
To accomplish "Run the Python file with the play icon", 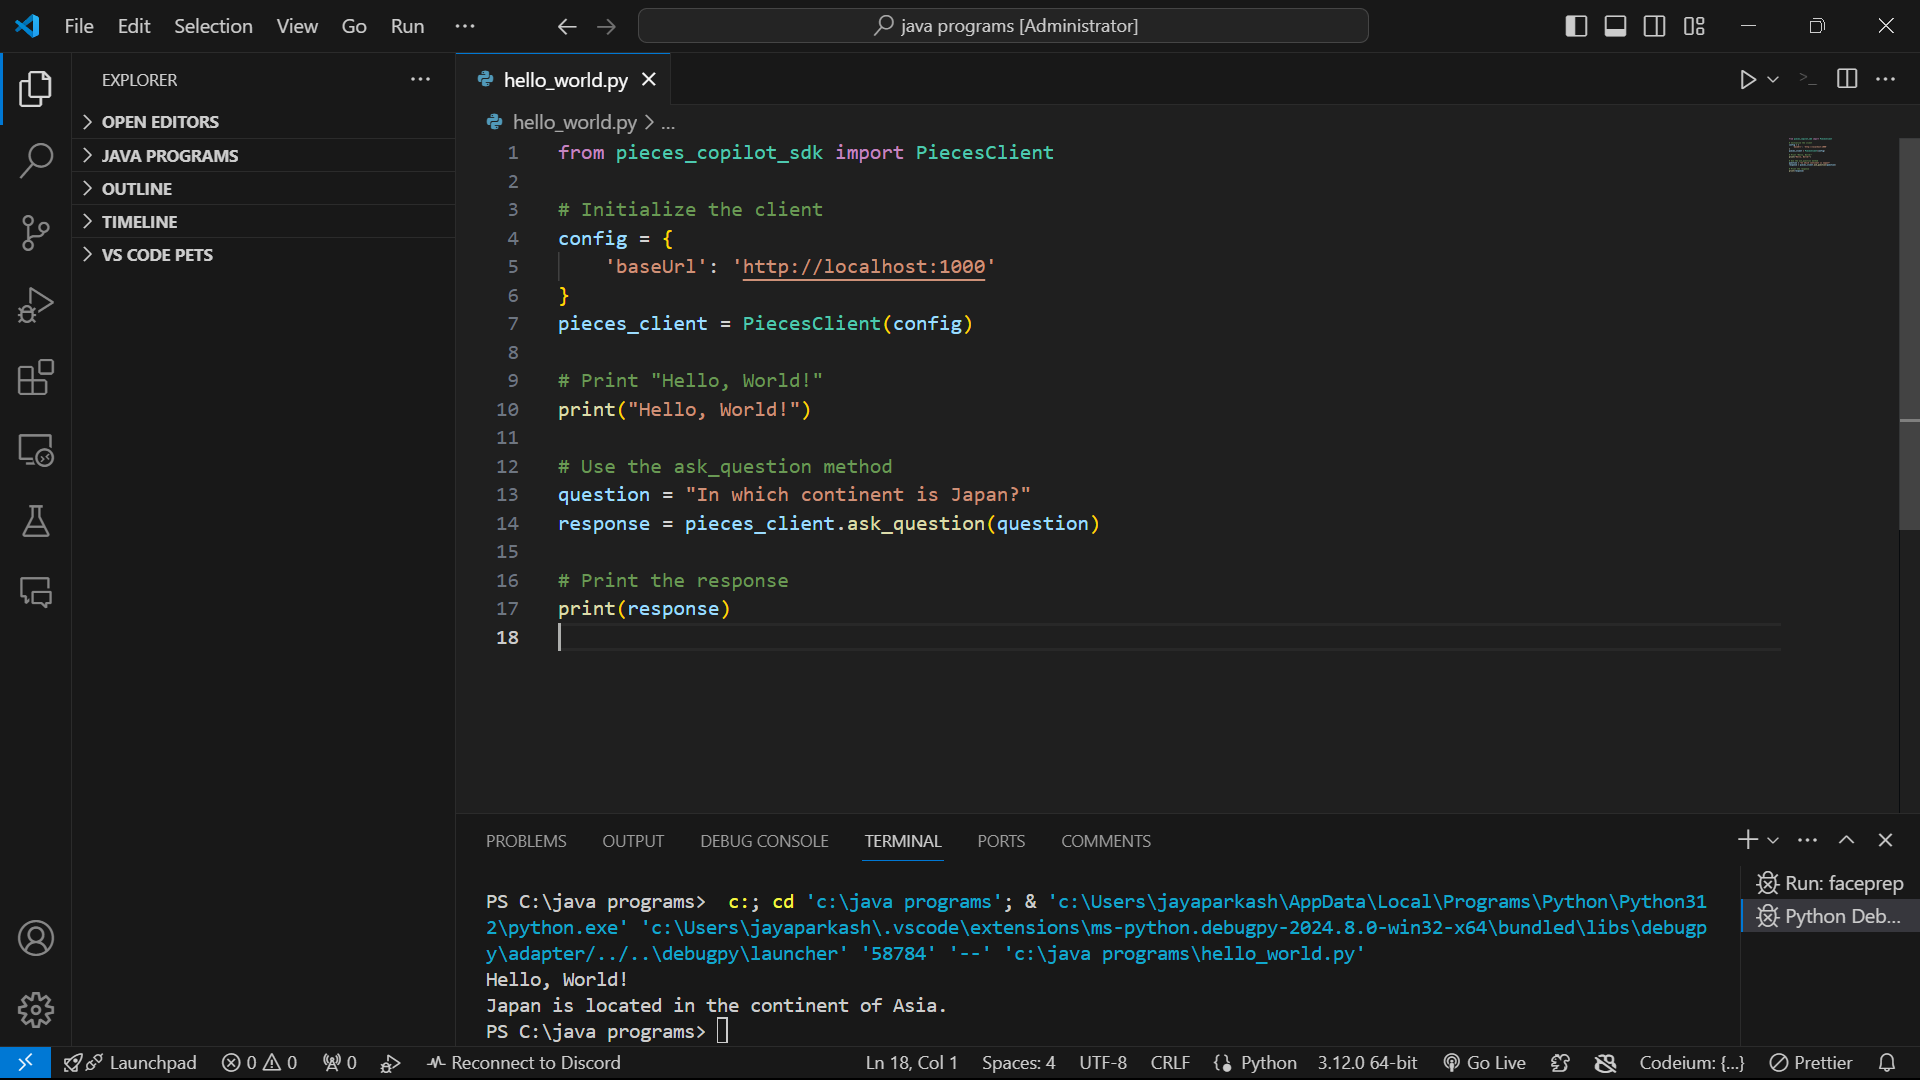I will coord(1747,80).
